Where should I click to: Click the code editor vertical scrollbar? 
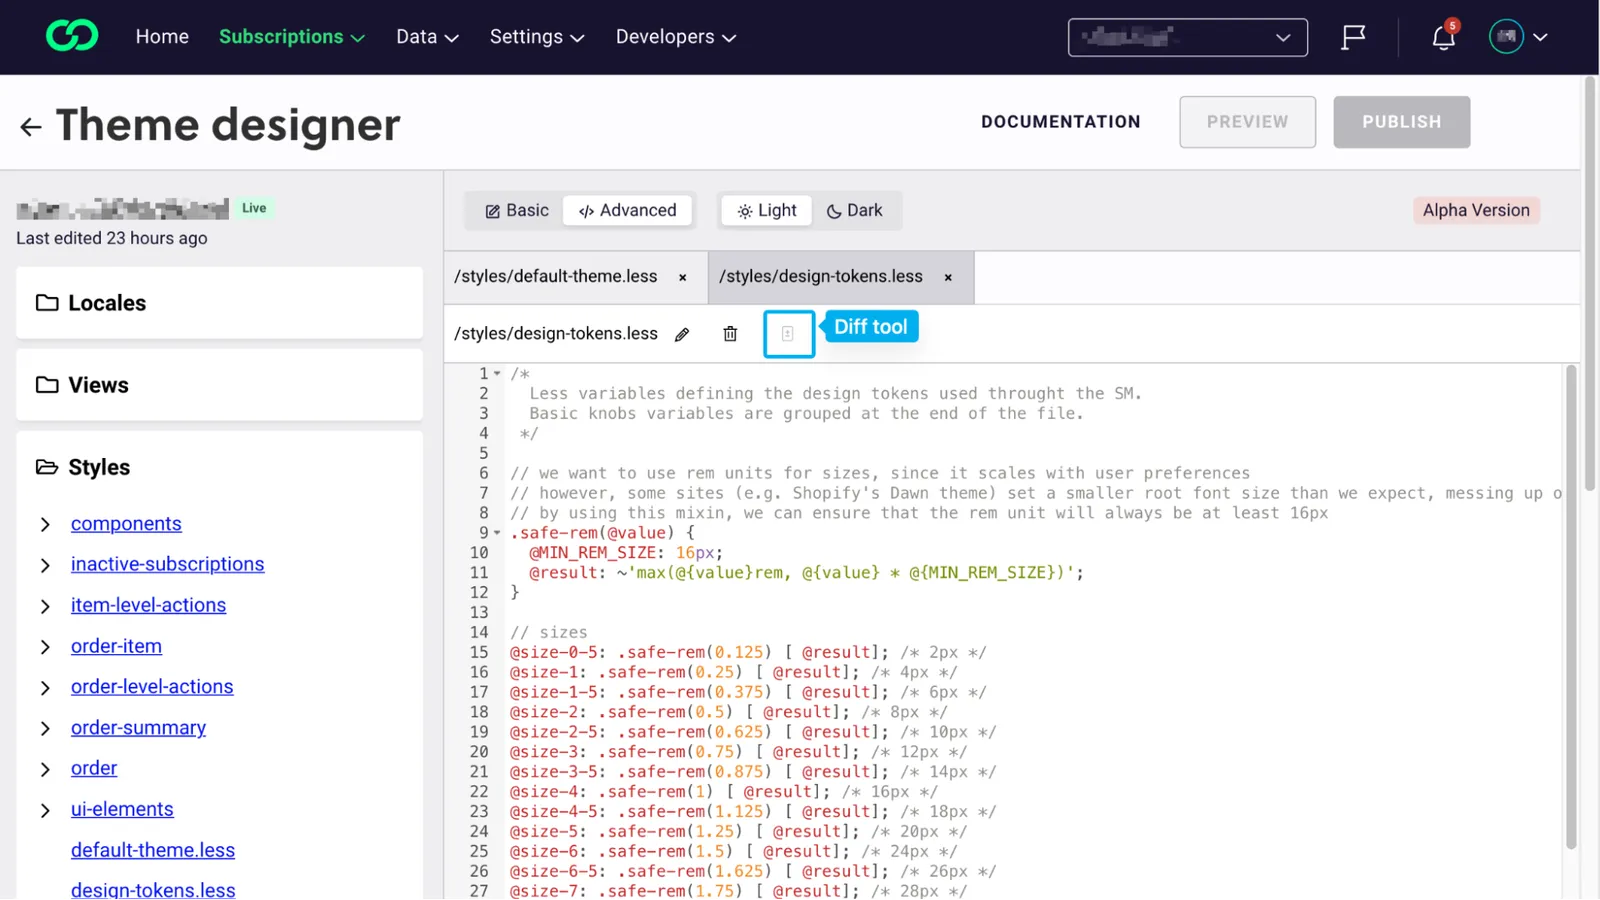tap(1571, 607)
